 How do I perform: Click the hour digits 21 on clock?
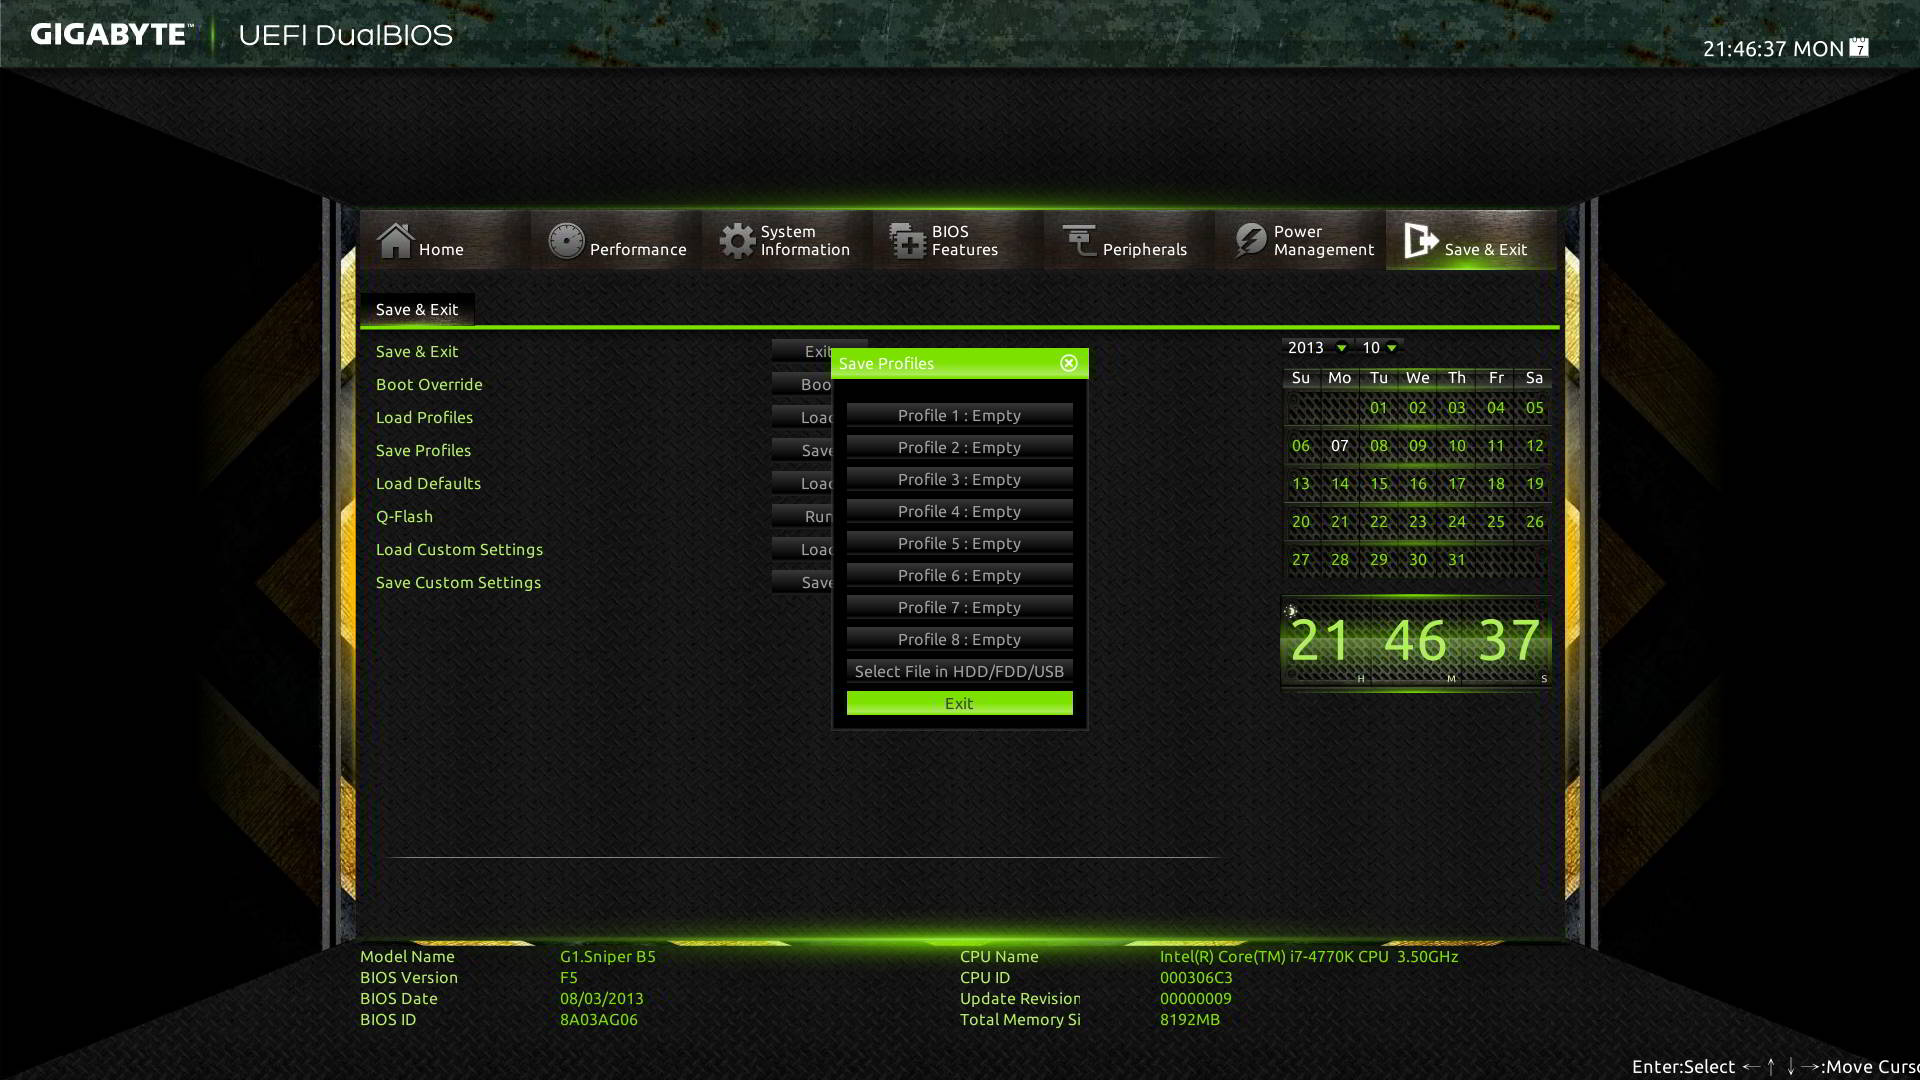click(1321, 641)
